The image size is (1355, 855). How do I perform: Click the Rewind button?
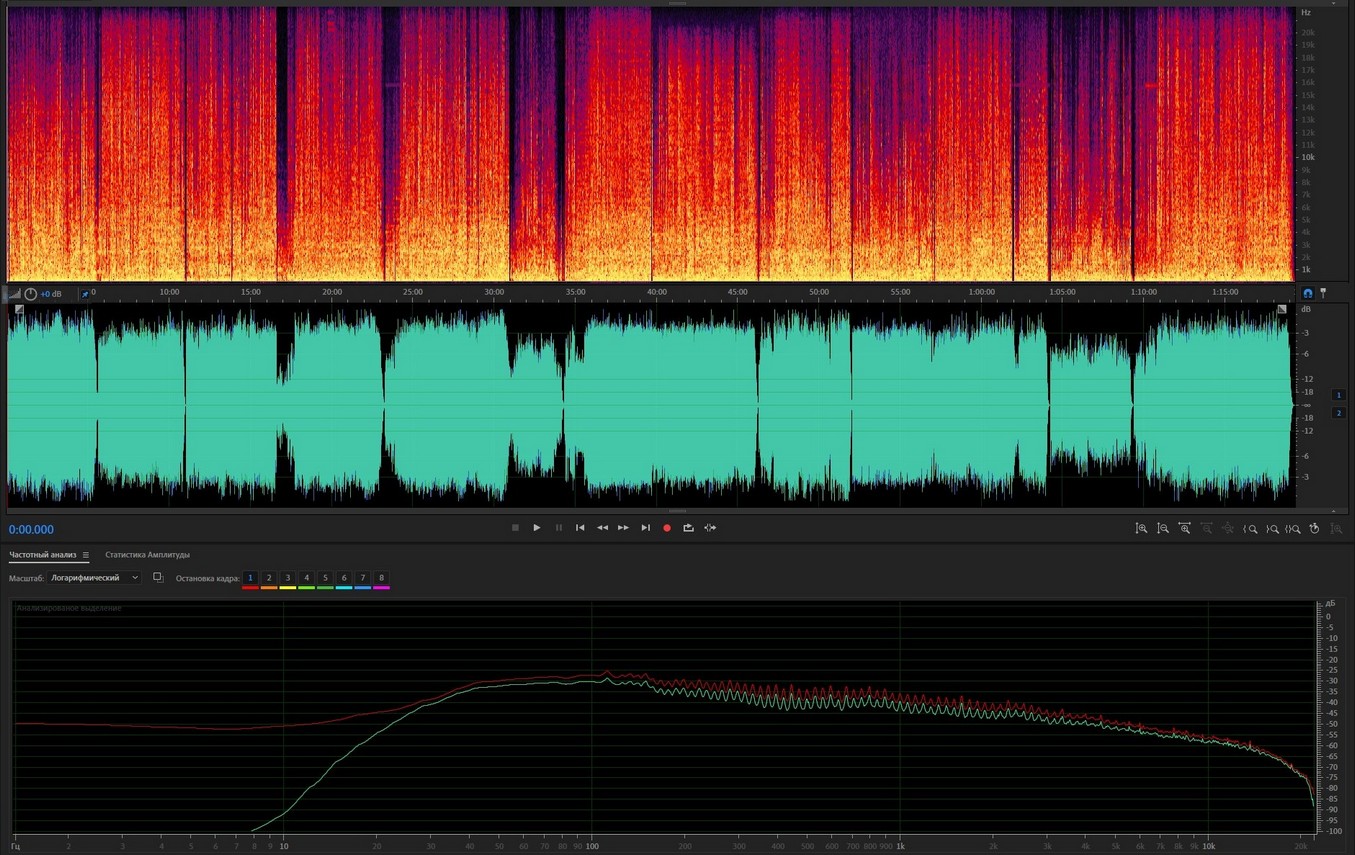click(x=602, y=528)
